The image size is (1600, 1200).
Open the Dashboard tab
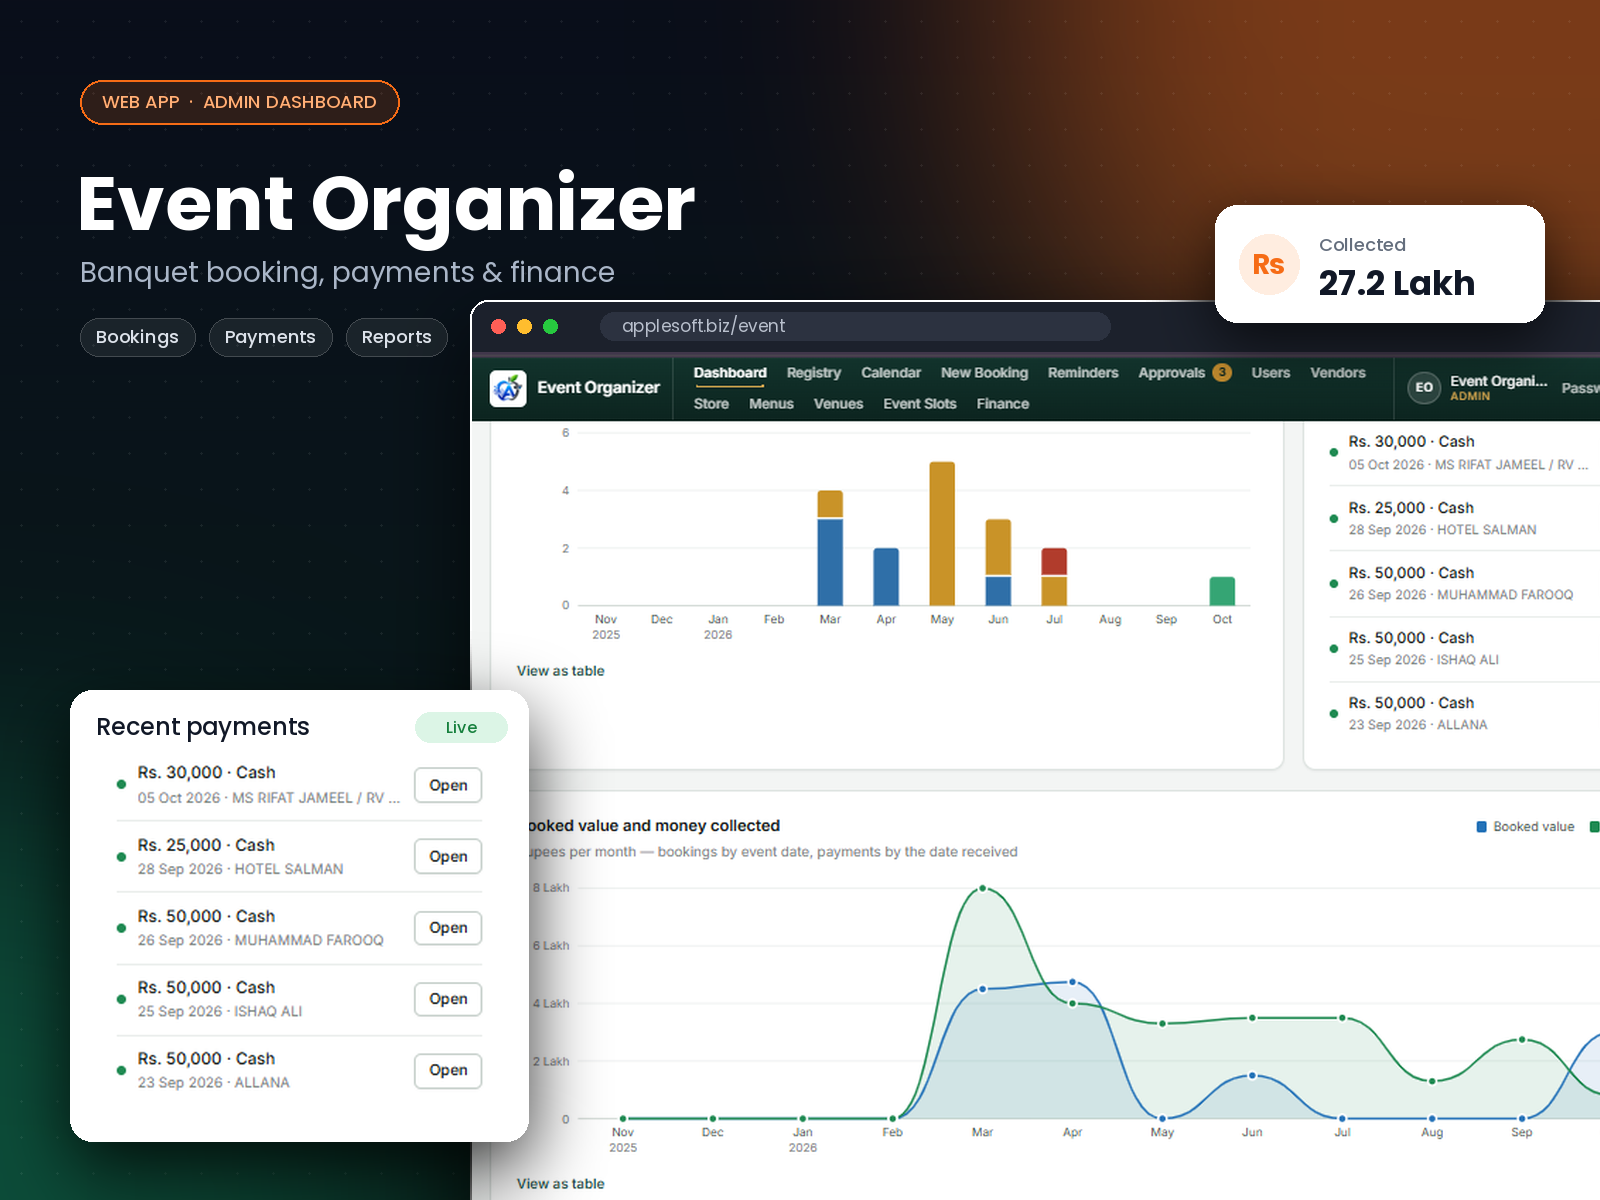(x=730, y=373)
